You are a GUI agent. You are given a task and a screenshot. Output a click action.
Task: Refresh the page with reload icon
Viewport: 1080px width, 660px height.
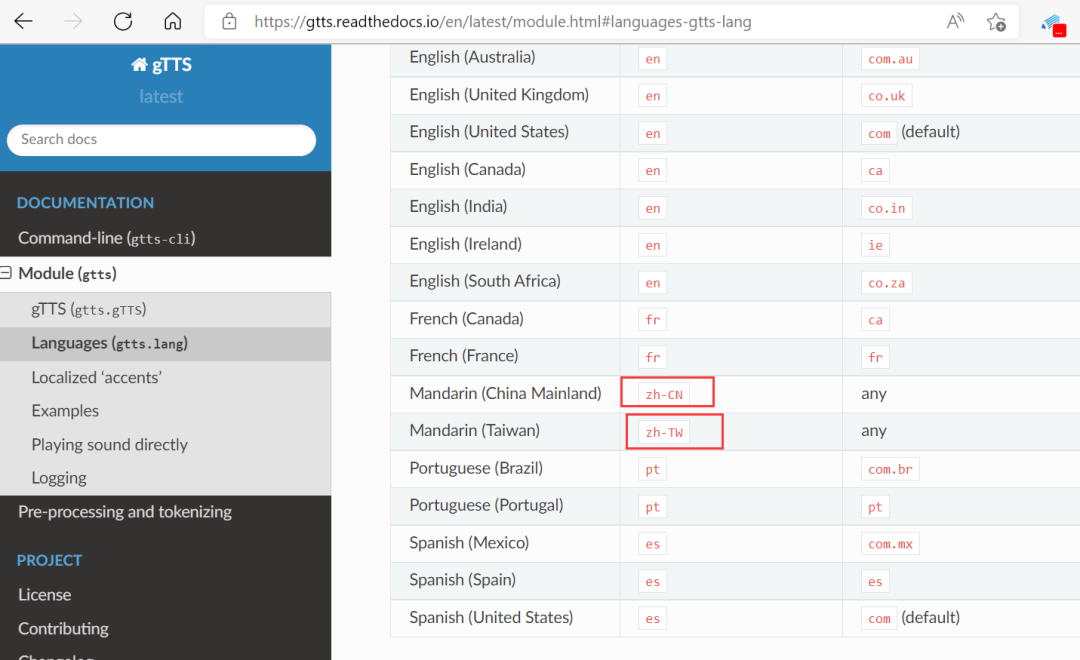coord(123,21)
